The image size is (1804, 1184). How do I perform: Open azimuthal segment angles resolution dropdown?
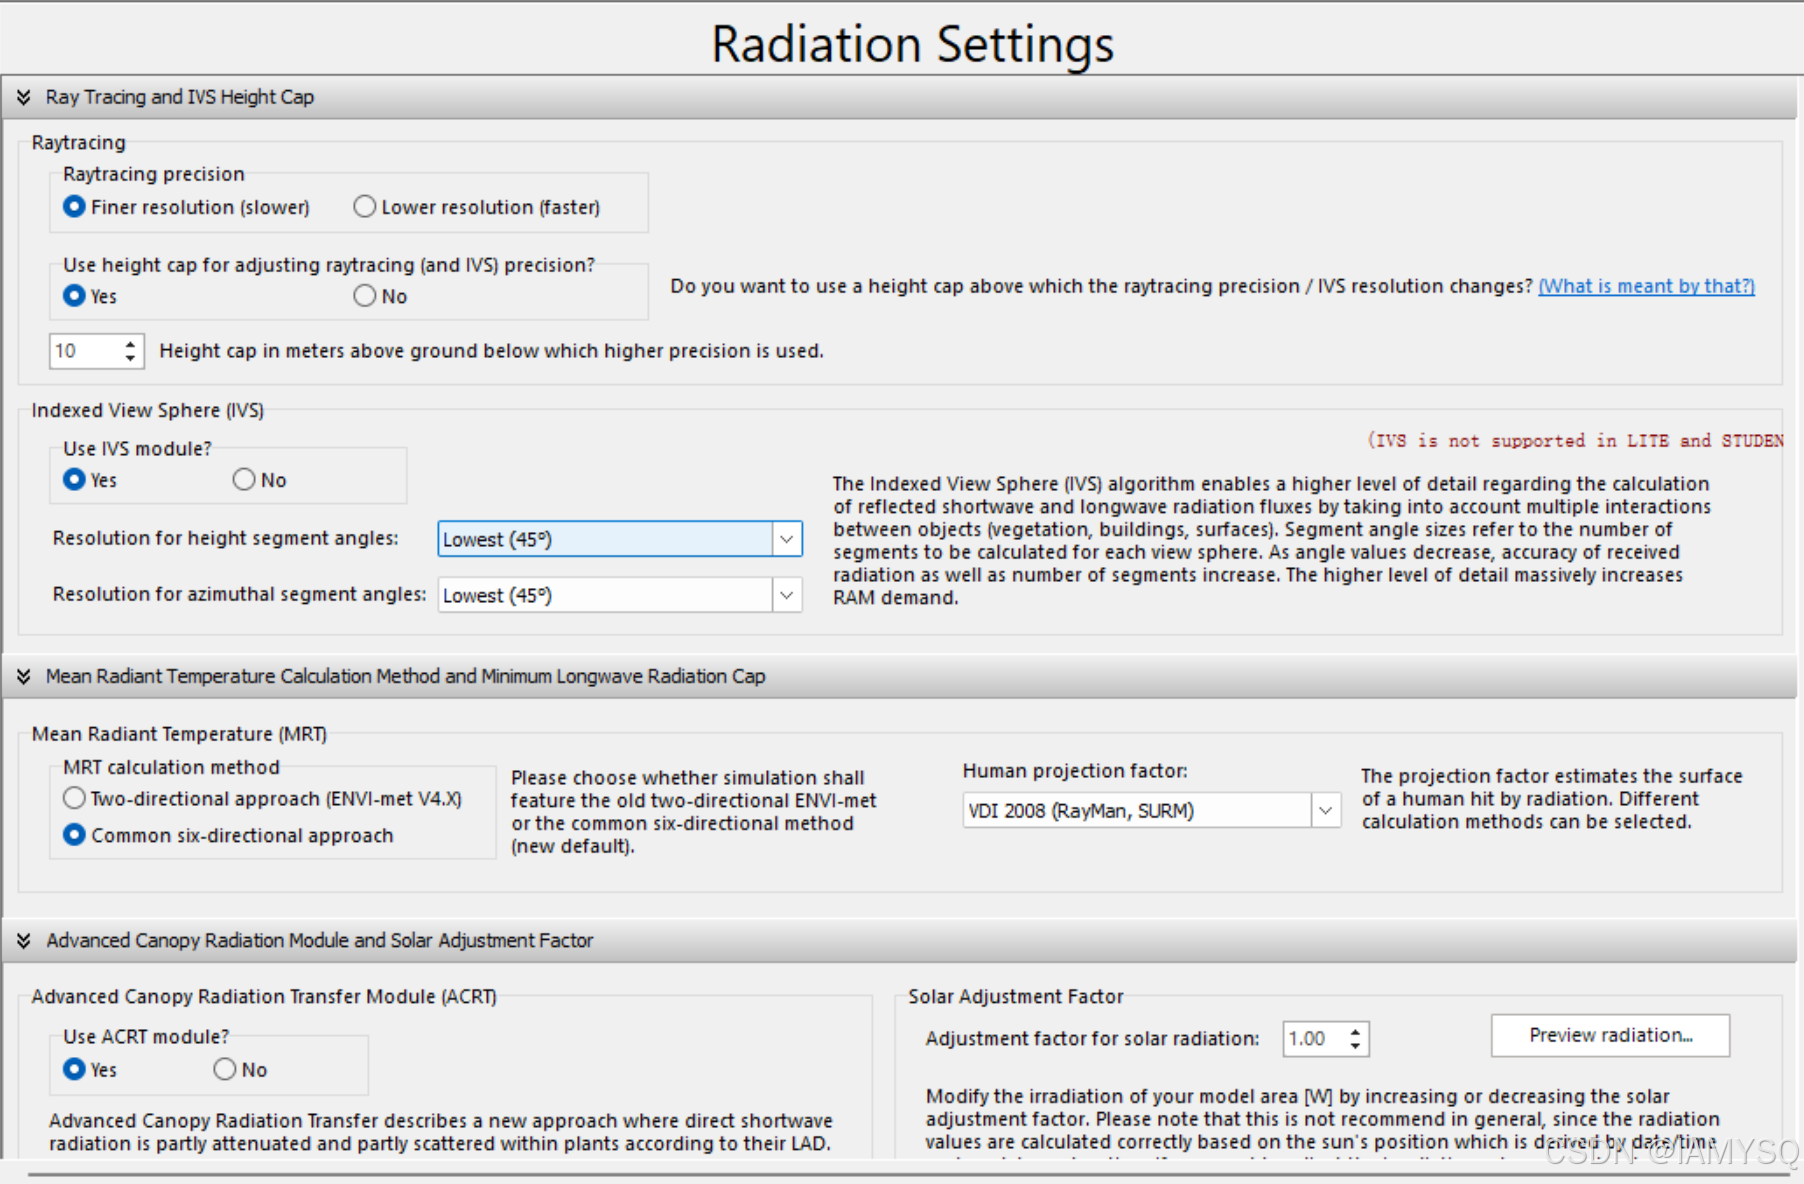tap(787, 595)
